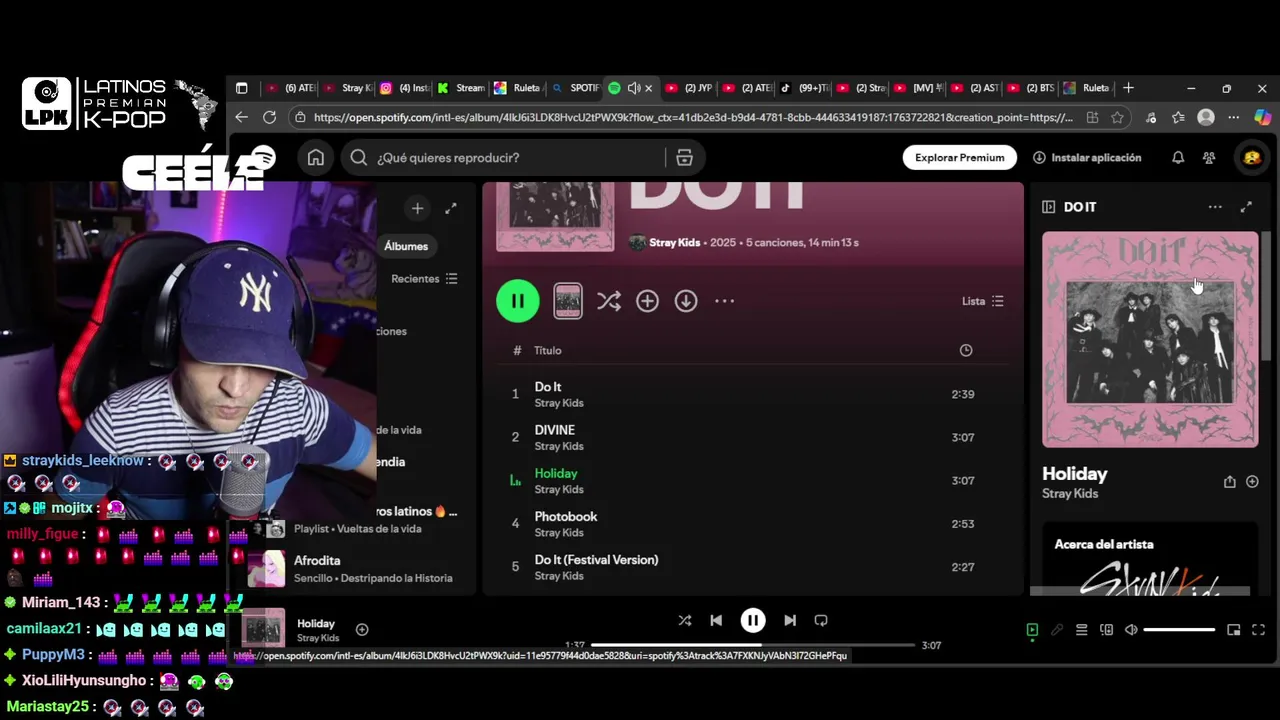Screen dimensions: 1280x720
Task: Add Holiday to liked songs in the side panel
Action: tap(1252, 481)
